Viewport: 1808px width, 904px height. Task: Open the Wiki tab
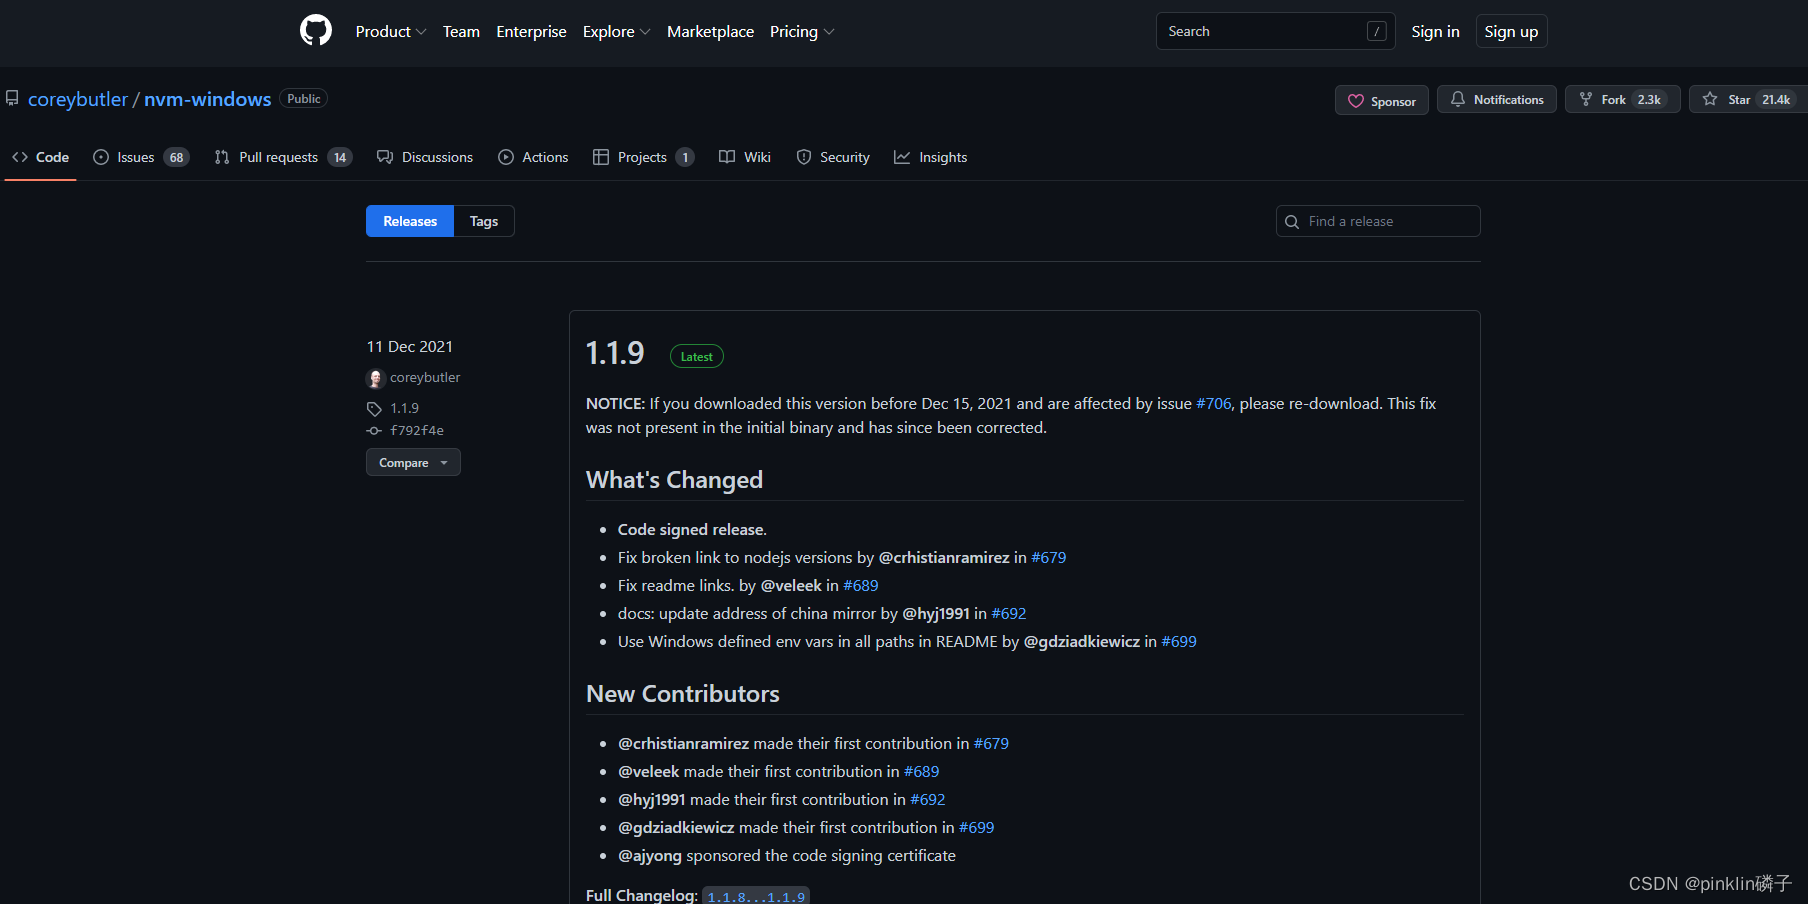click(x=745, y=157)
